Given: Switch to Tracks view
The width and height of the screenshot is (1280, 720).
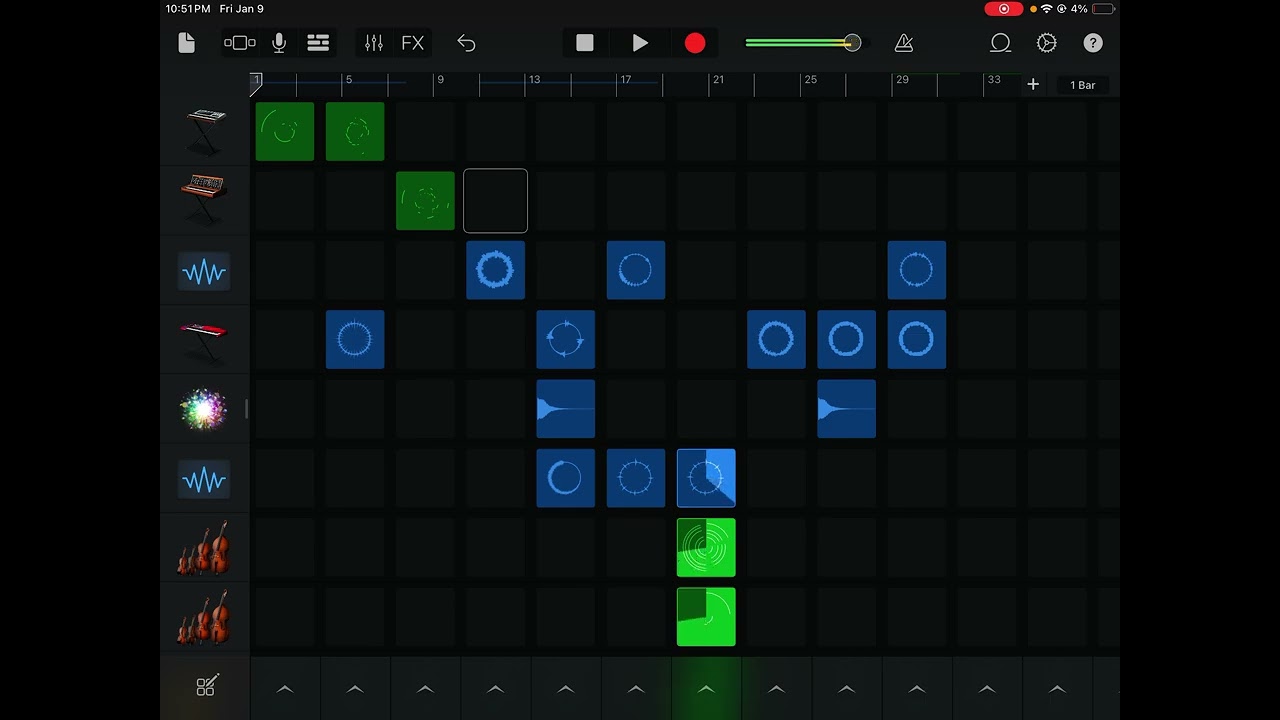Looking at the screenshot, I should point(318,43).
